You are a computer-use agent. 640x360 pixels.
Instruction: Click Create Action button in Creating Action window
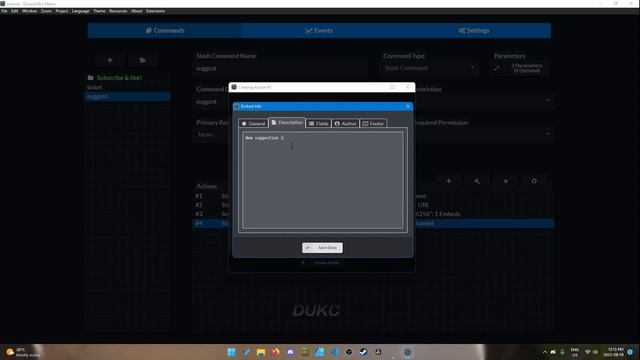click(322, 263)
